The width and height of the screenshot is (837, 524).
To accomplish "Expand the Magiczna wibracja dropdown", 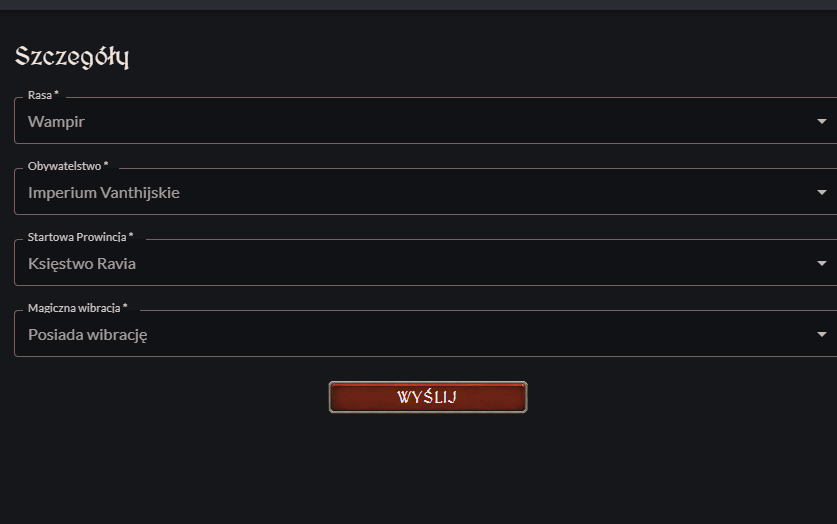I will click(425, 334).
